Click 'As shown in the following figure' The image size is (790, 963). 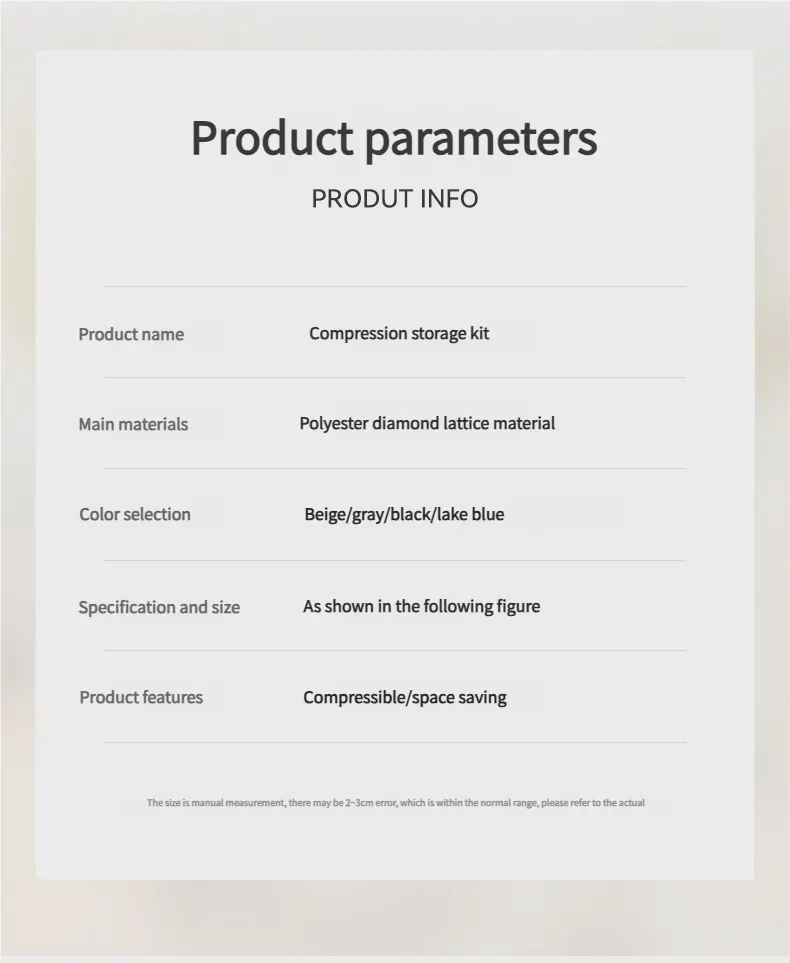point(421,607)
